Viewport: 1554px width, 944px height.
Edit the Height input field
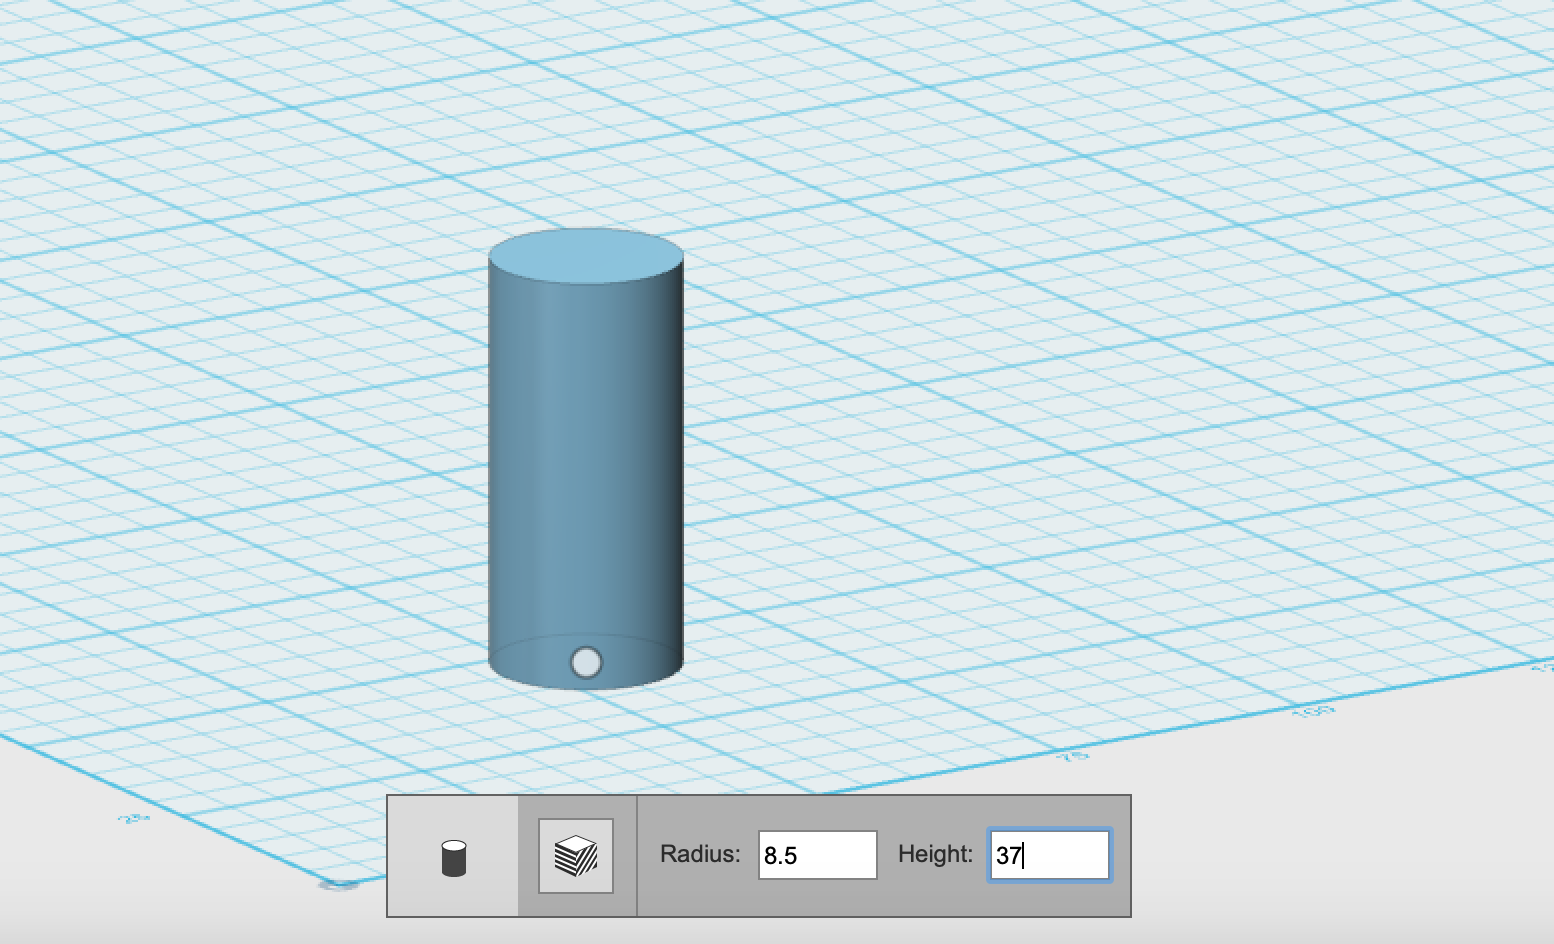pos(1049,855)
